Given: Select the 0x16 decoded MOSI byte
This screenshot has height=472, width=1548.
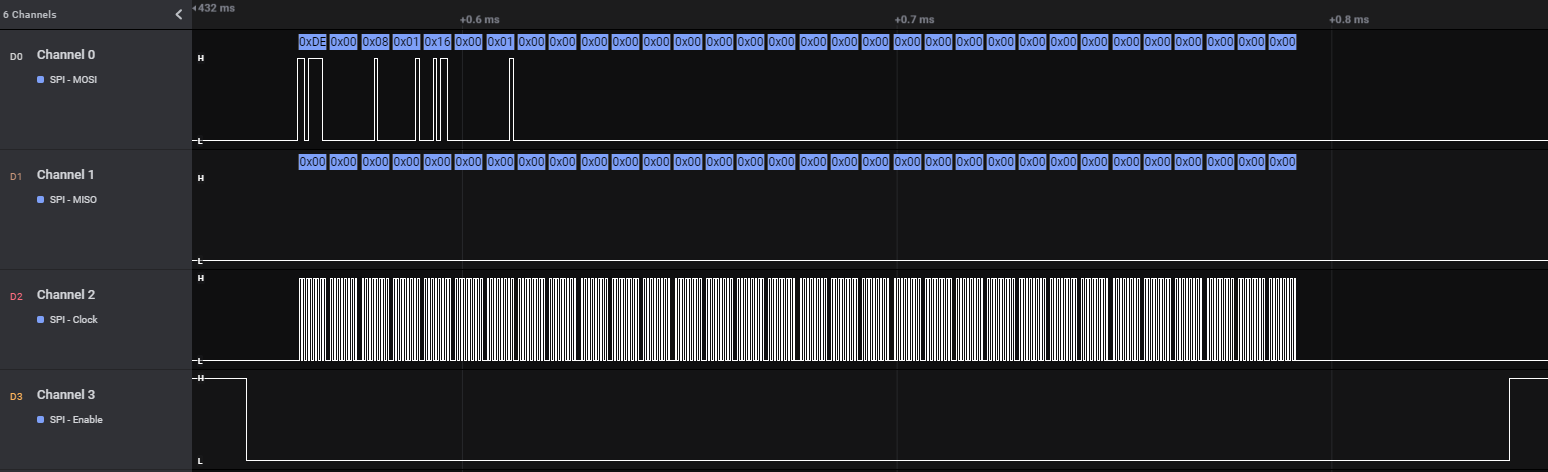Looking at the screenshot, I should (437, 42).
